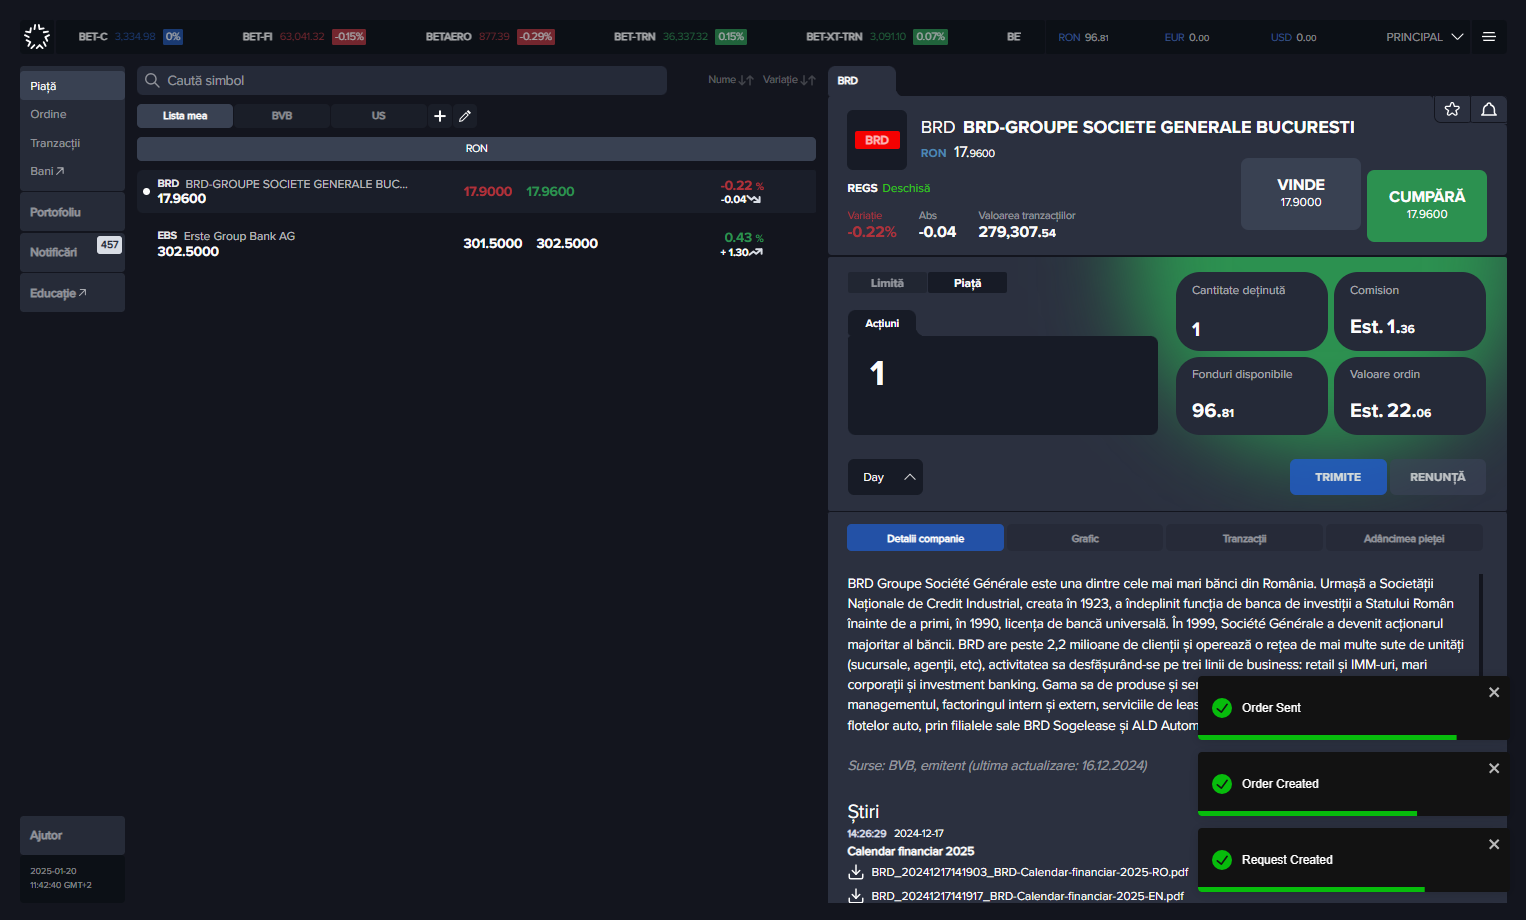Viewport: 1526px width, 920px height.
Task: Set a price alert with bell icon
Action: (1489, 109)
